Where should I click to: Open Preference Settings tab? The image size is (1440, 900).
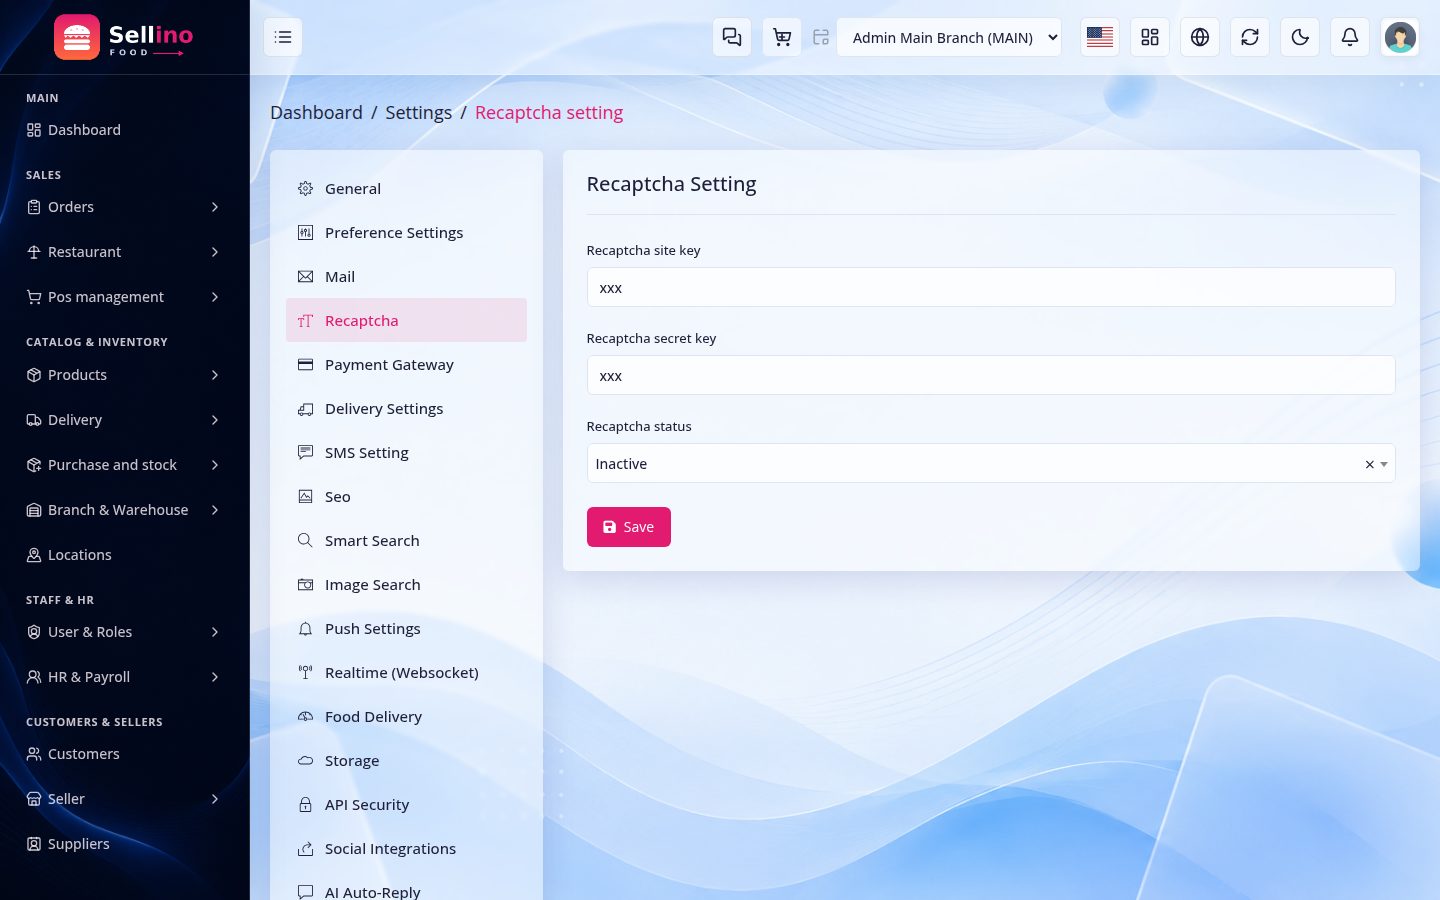[406, 232]
